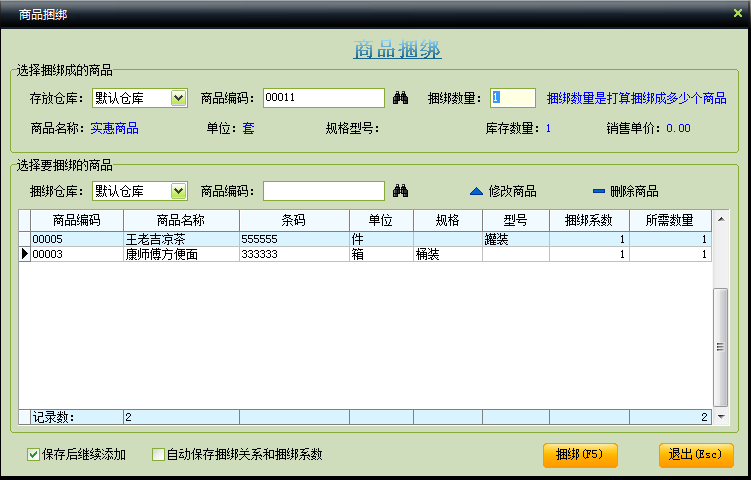Click the 捆绑系数 column header

point(589,220)
